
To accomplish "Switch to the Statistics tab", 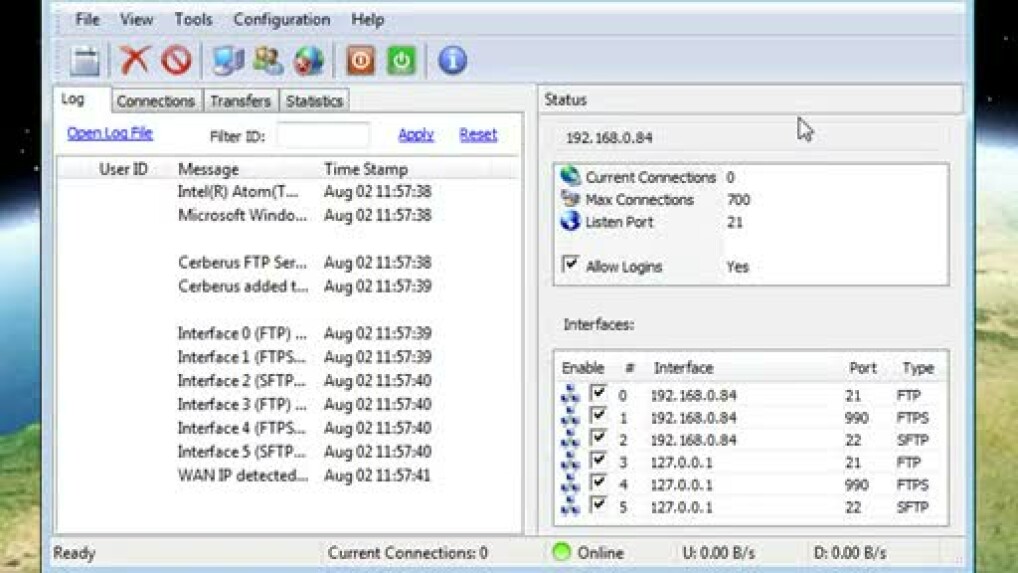I will pos(314,101).
